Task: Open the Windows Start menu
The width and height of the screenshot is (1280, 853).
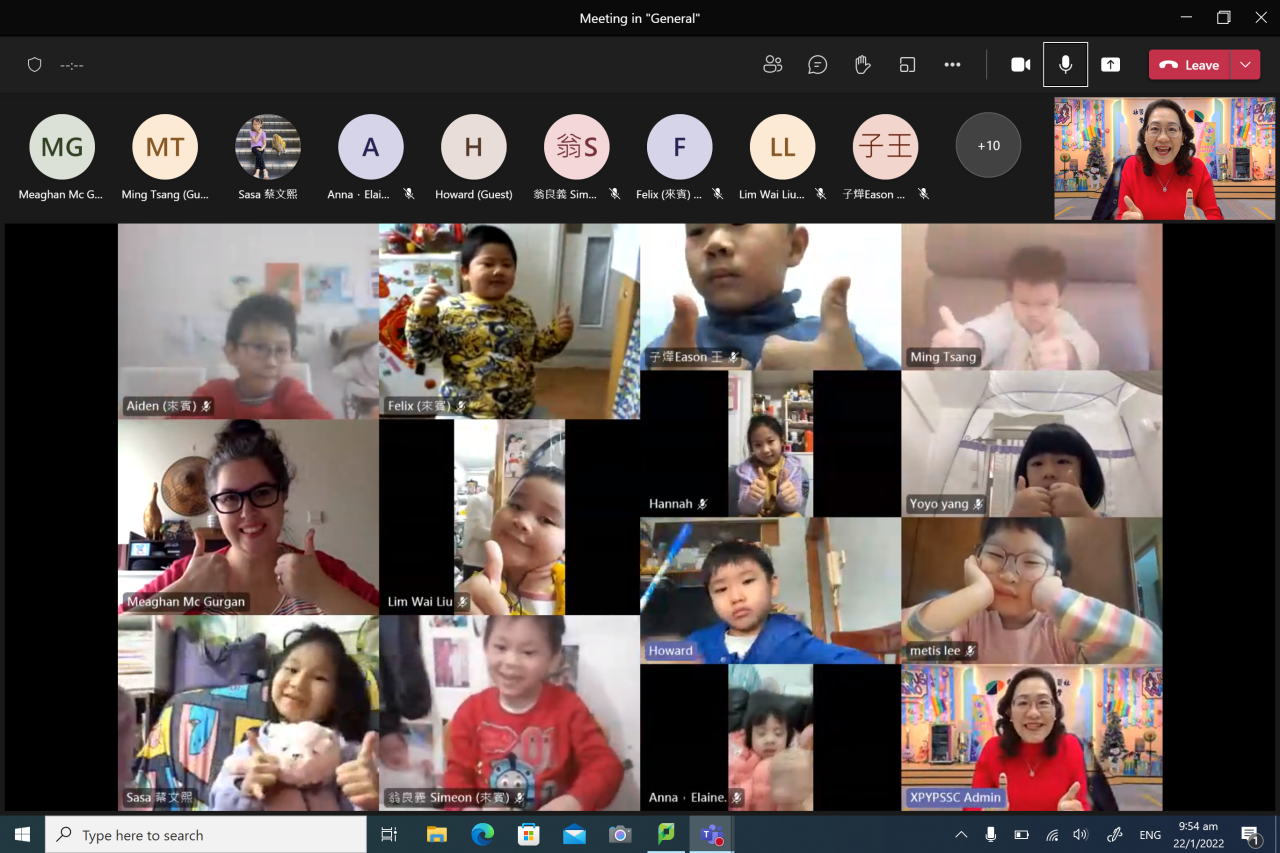Action: tap(22, 834)
